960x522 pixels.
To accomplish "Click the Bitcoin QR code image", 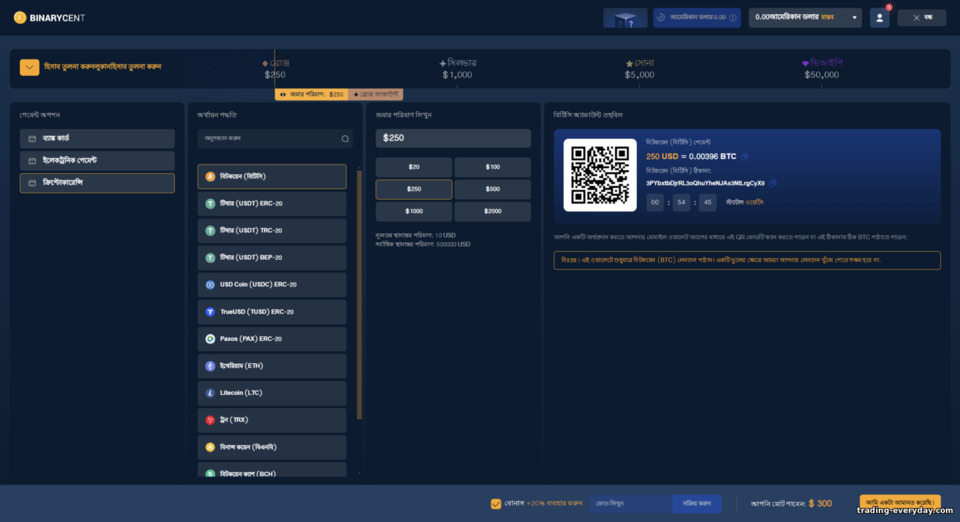I will tap(600, 175).
